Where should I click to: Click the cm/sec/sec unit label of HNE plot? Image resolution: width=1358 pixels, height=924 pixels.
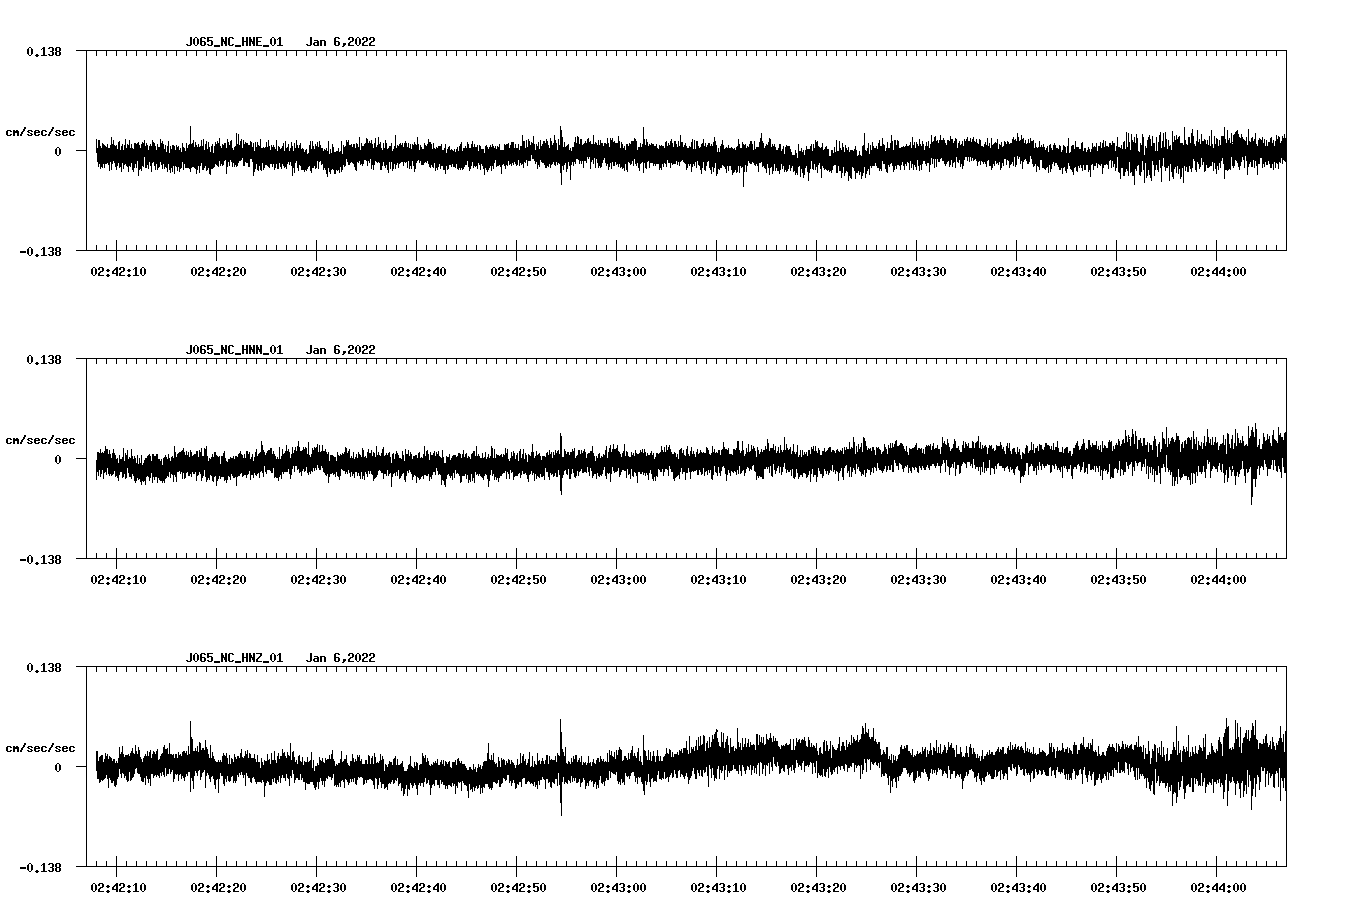tap(40, 132)
